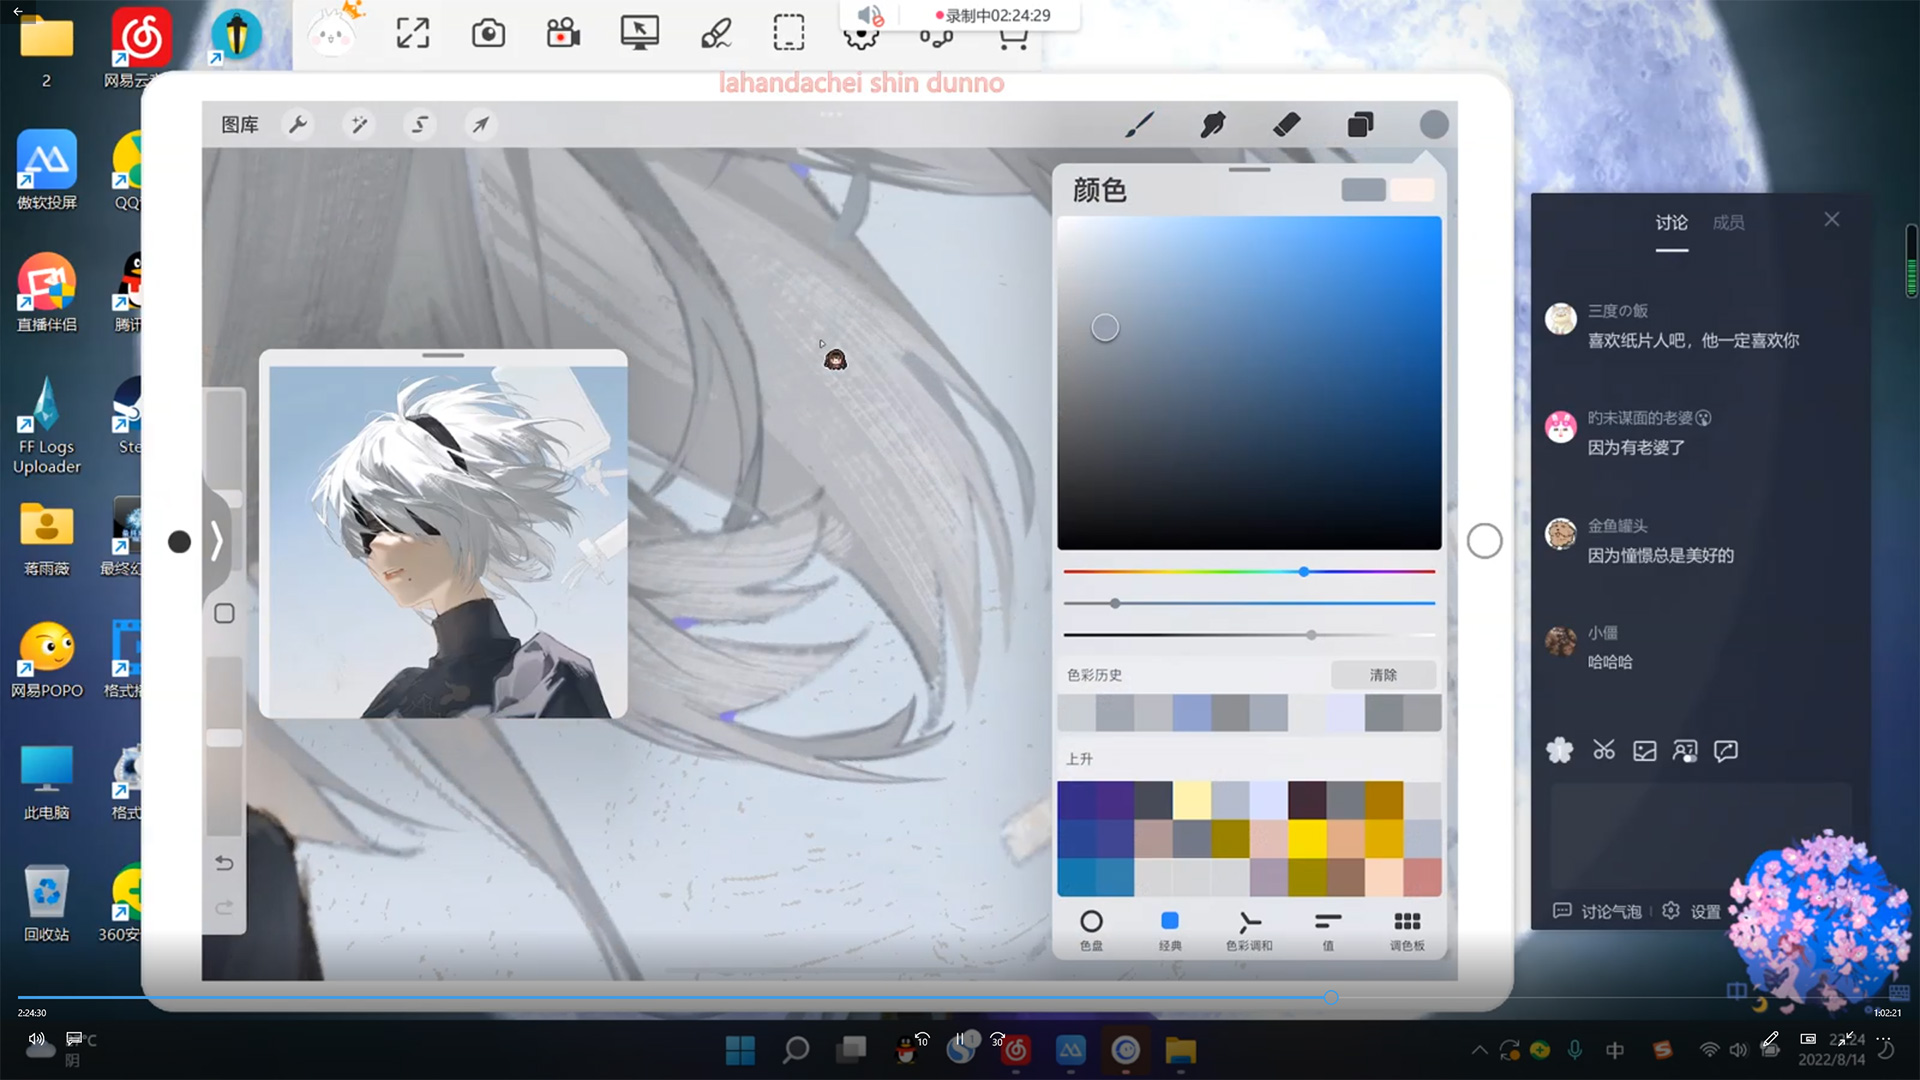This screenshot has height=1080, width=1920.
Task: Tap the square modify button on sidebar
Action: 224,614
